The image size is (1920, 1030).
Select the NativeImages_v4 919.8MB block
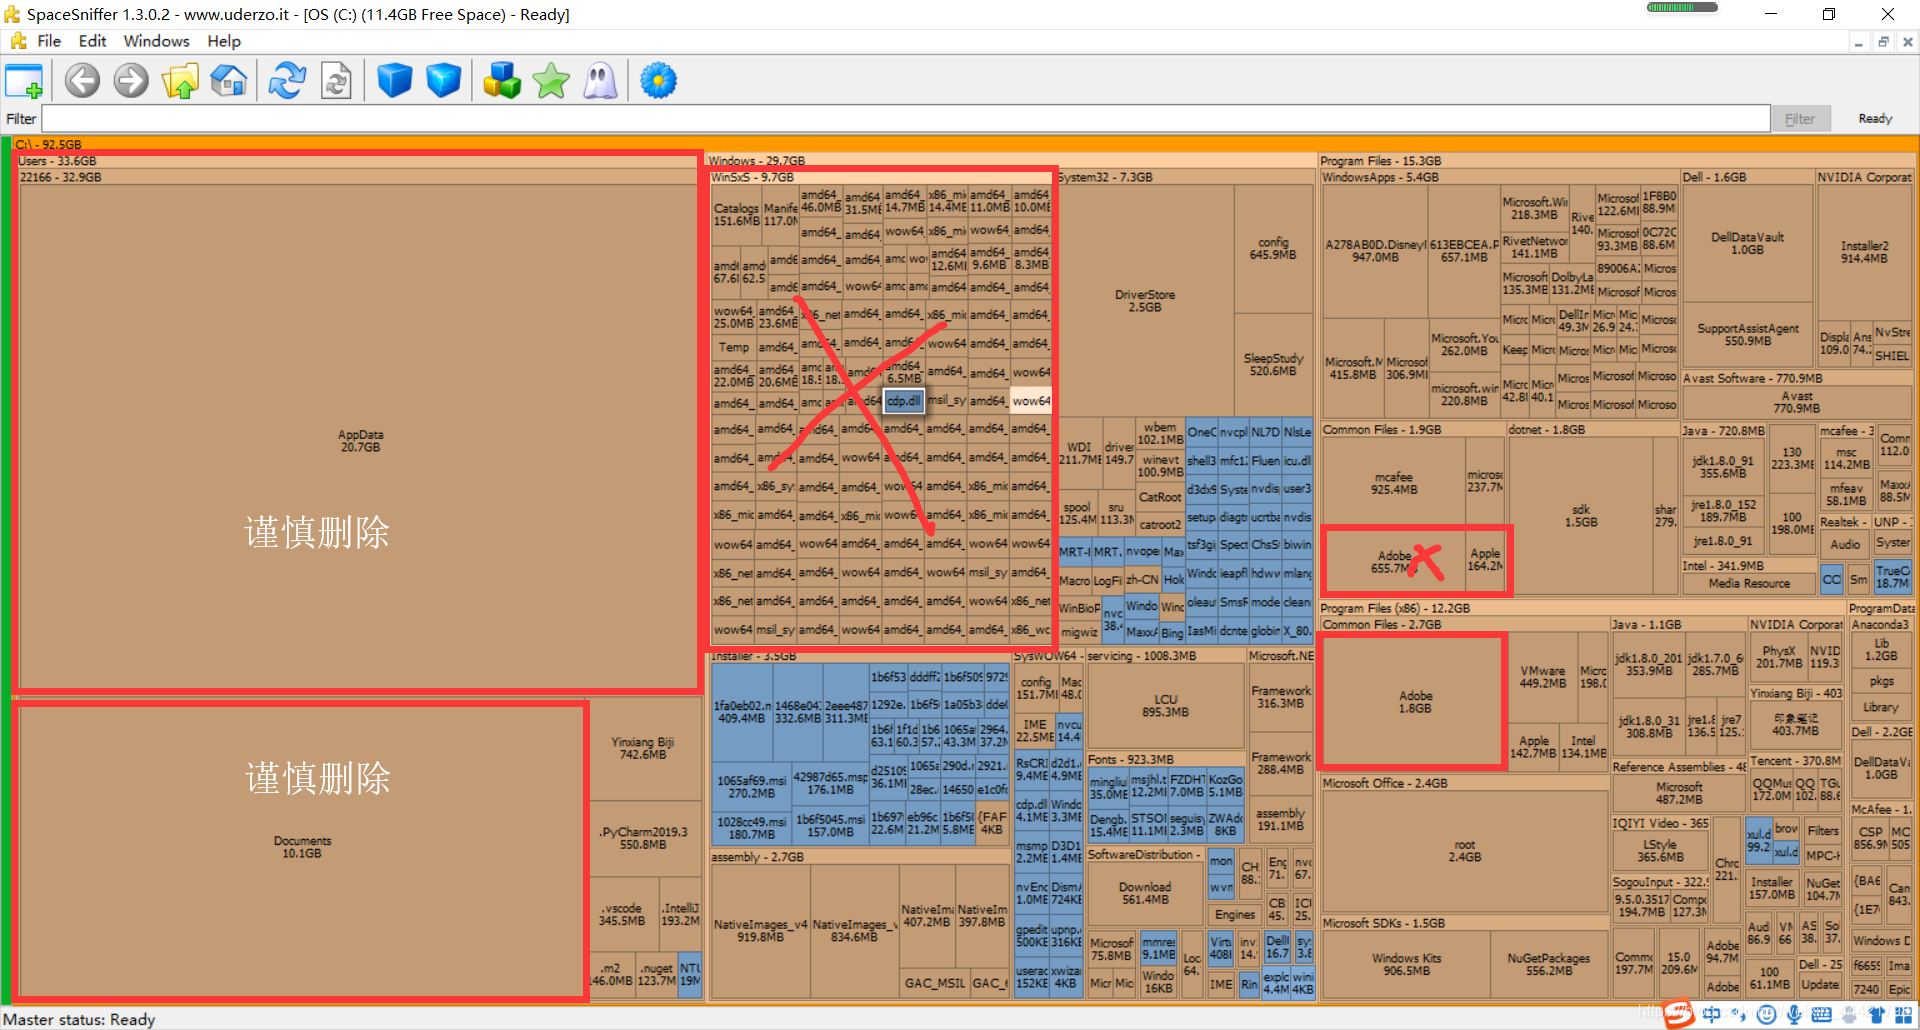point(760,931)
